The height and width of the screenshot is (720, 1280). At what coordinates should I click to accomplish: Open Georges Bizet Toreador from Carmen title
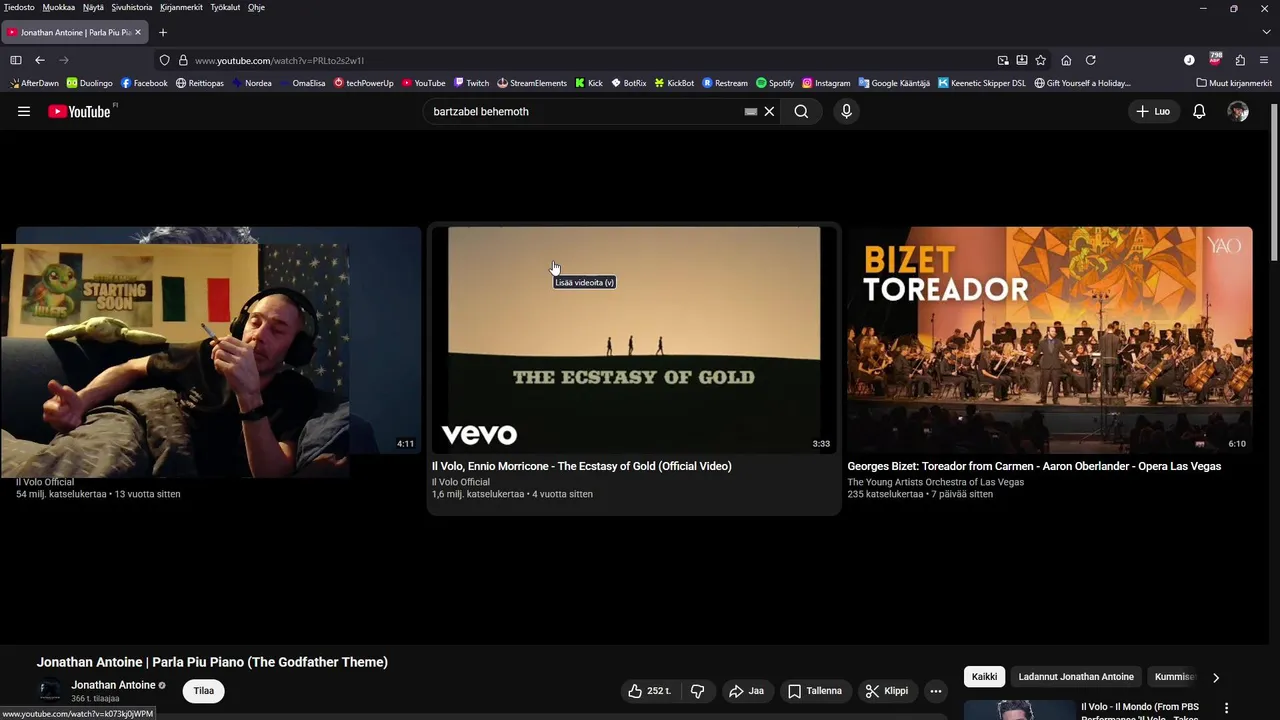coord(1034,466)
